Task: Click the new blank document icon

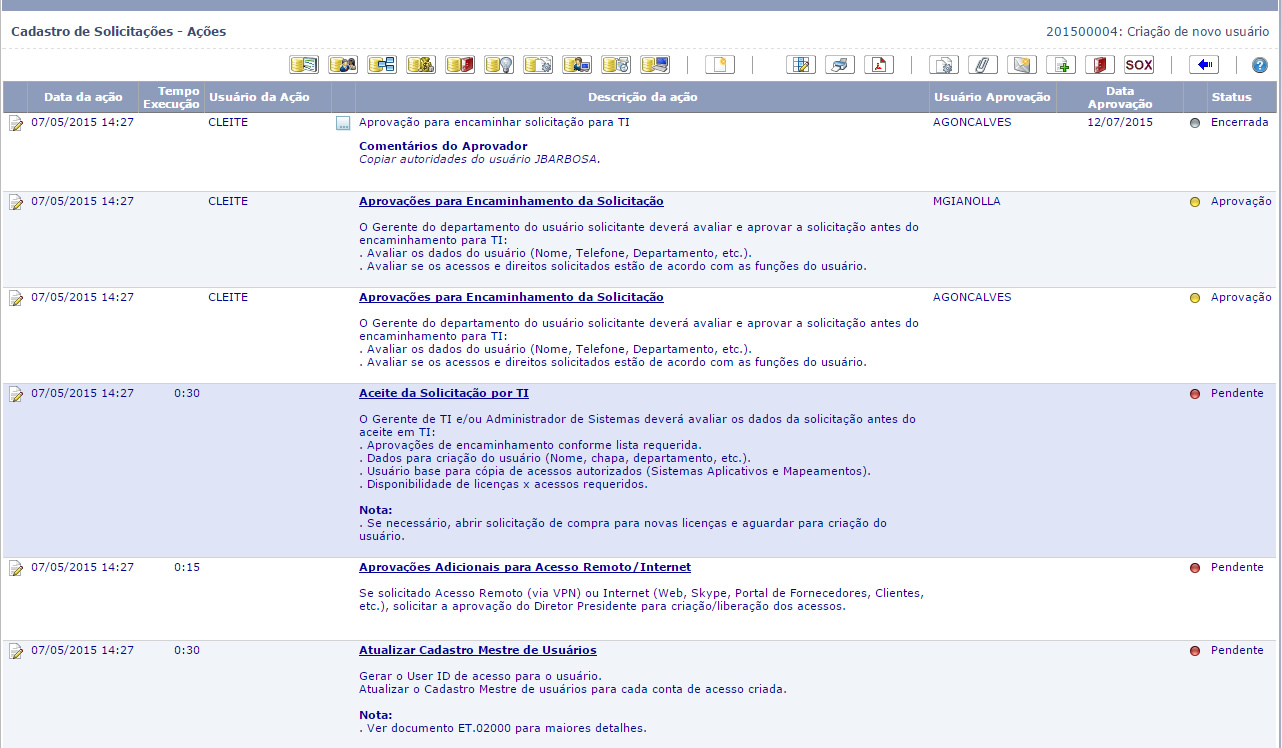Action: [x=719, y=65]
